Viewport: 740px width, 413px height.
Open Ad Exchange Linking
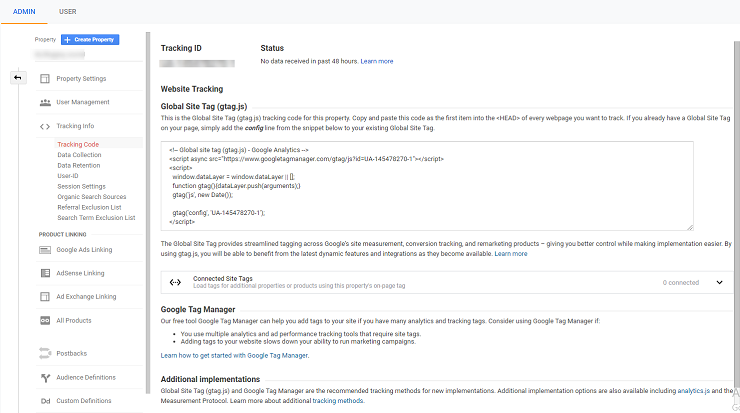click(x=86, y=296)
